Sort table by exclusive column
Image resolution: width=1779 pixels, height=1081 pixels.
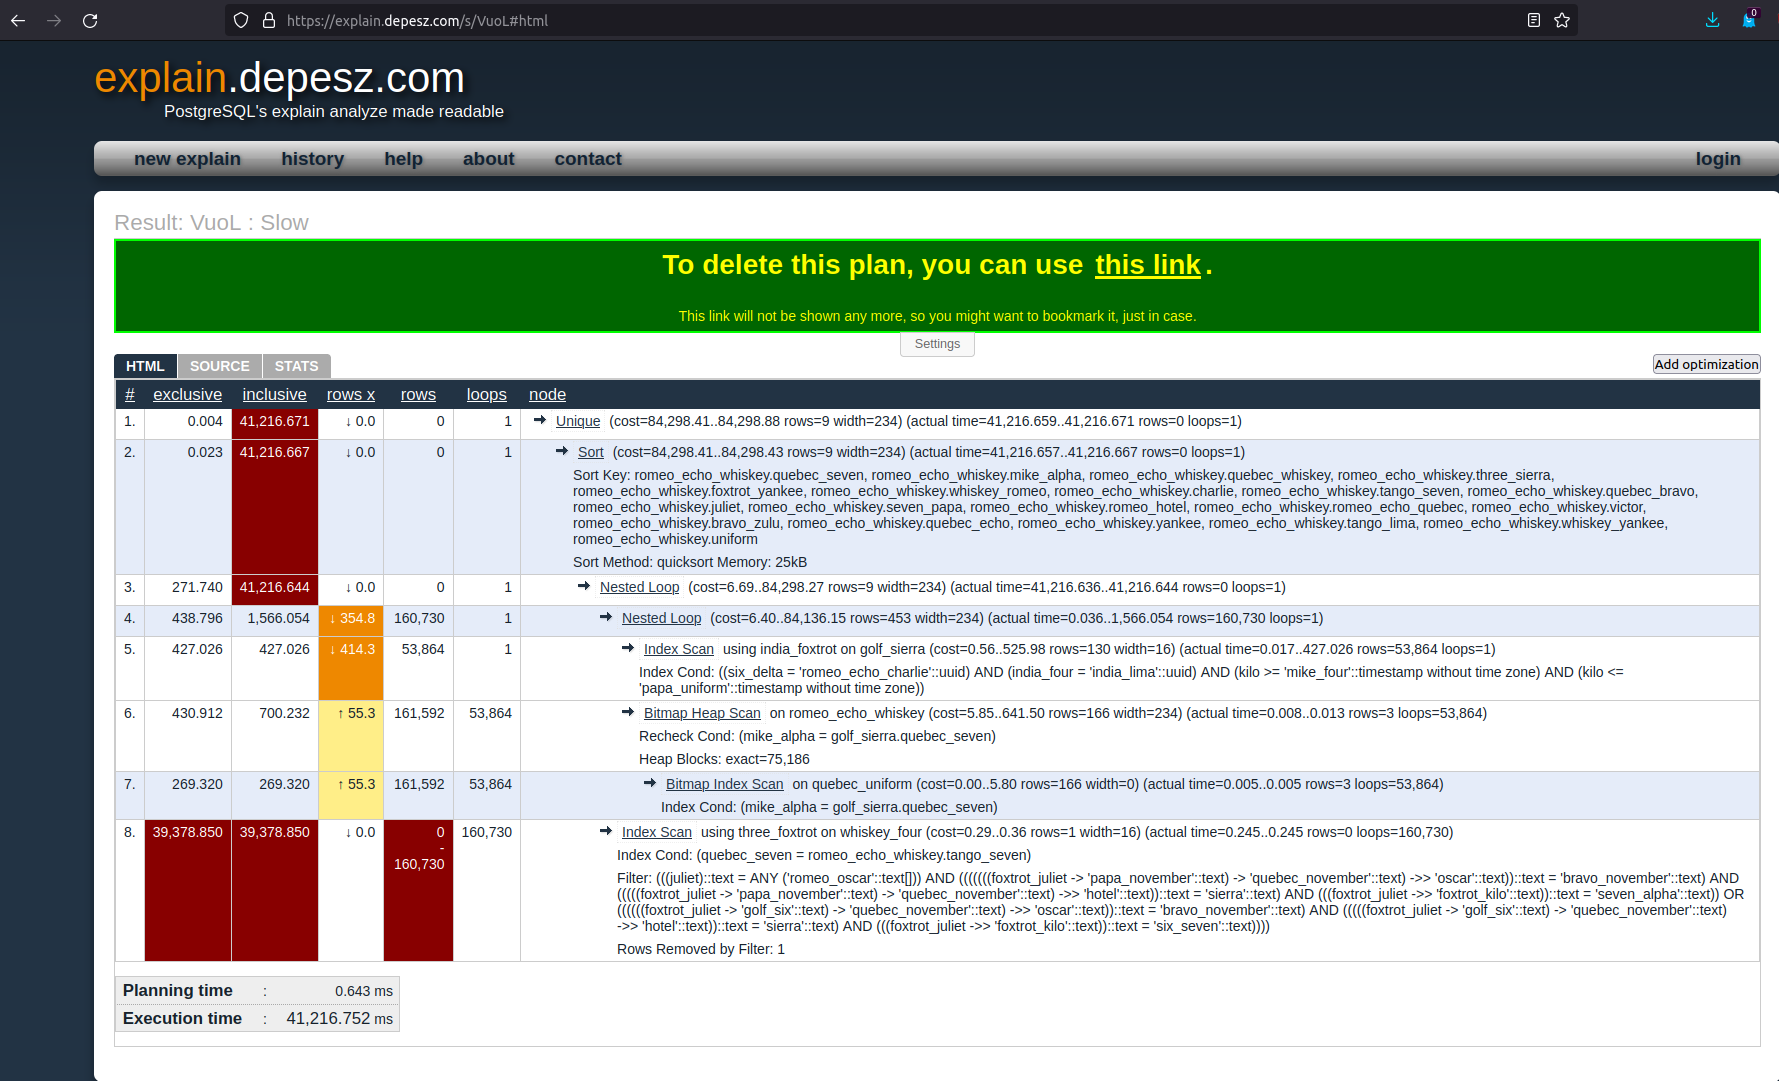(x=187, y=395)
